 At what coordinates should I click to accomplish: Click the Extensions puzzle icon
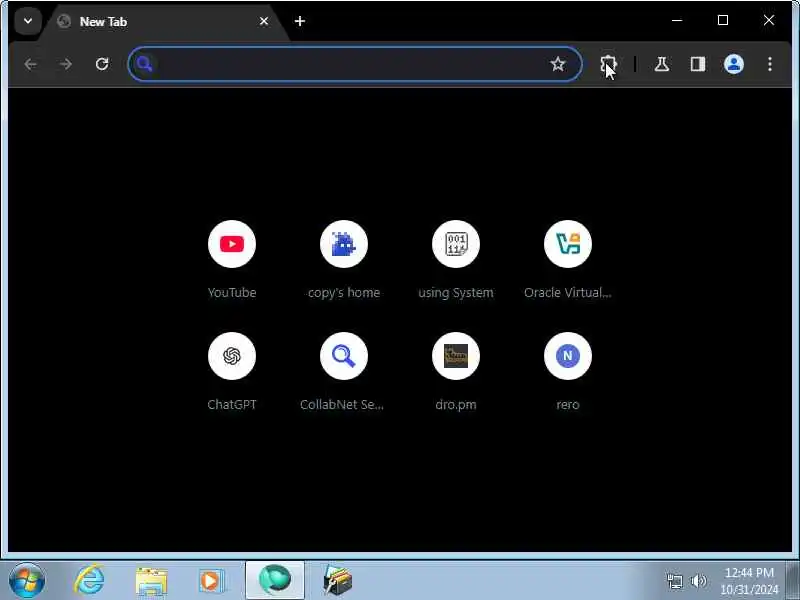(608, 64)
